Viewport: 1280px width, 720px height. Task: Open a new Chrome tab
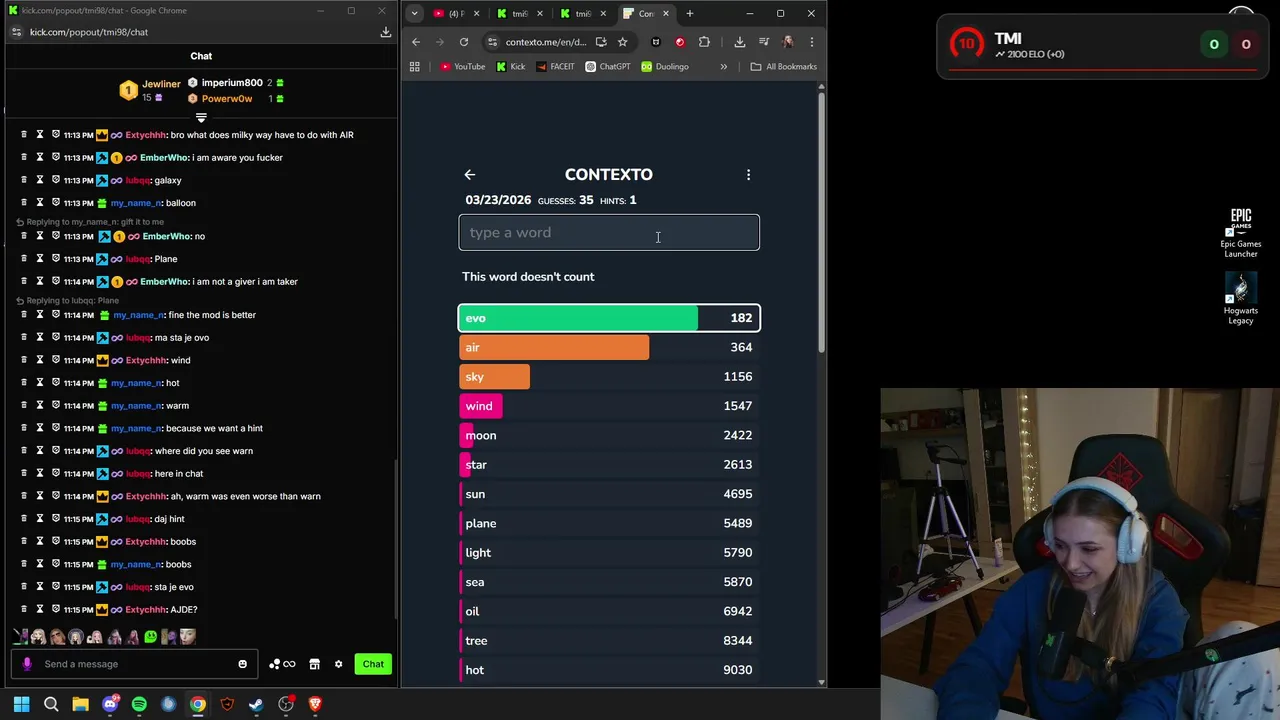click(689, 14)
